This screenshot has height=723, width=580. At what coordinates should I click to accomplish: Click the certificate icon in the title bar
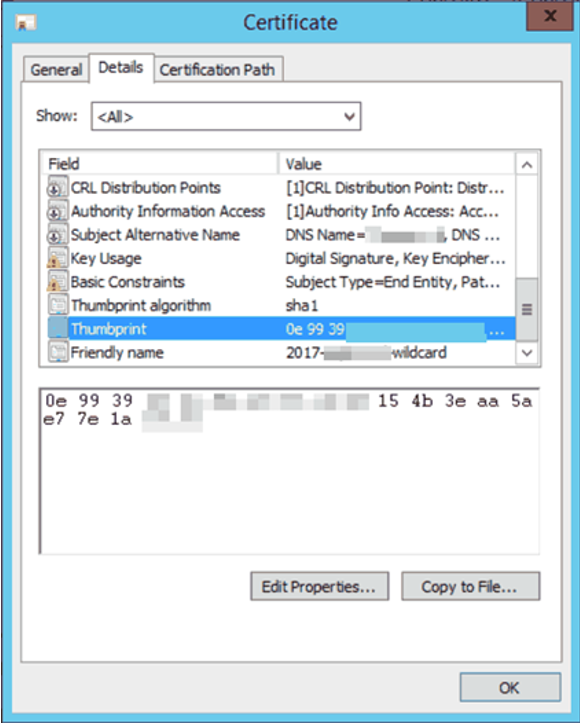click(x=26, y=23)
